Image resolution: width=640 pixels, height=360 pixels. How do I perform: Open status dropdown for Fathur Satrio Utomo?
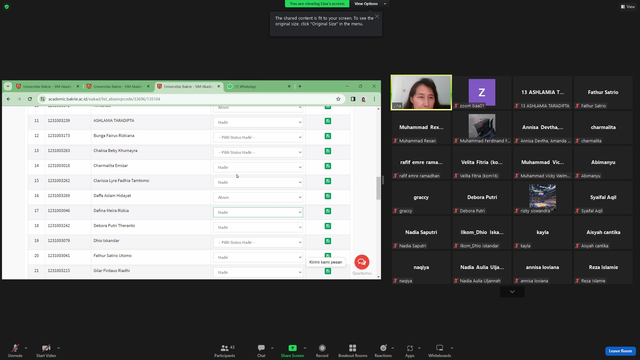coord(258,257)
